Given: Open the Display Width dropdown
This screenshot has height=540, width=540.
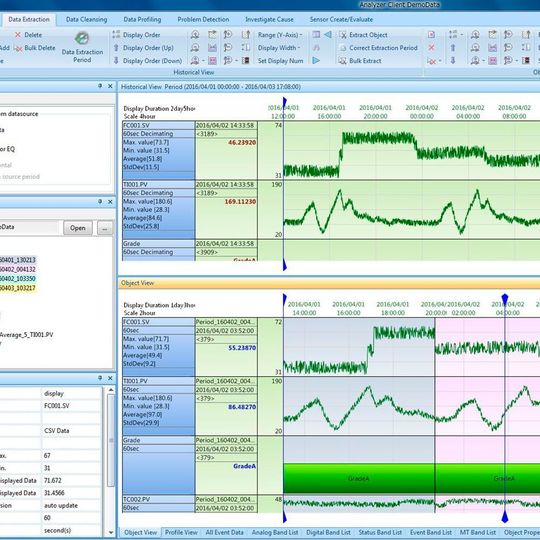Looking at the screenshot, I should pos(279,48).
